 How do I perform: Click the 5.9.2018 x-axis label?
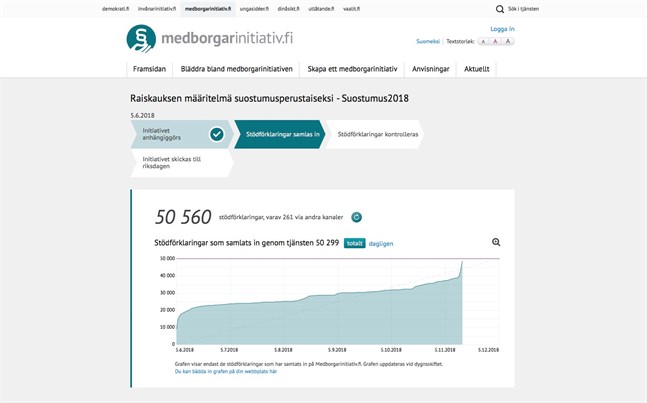coord(337,350)
